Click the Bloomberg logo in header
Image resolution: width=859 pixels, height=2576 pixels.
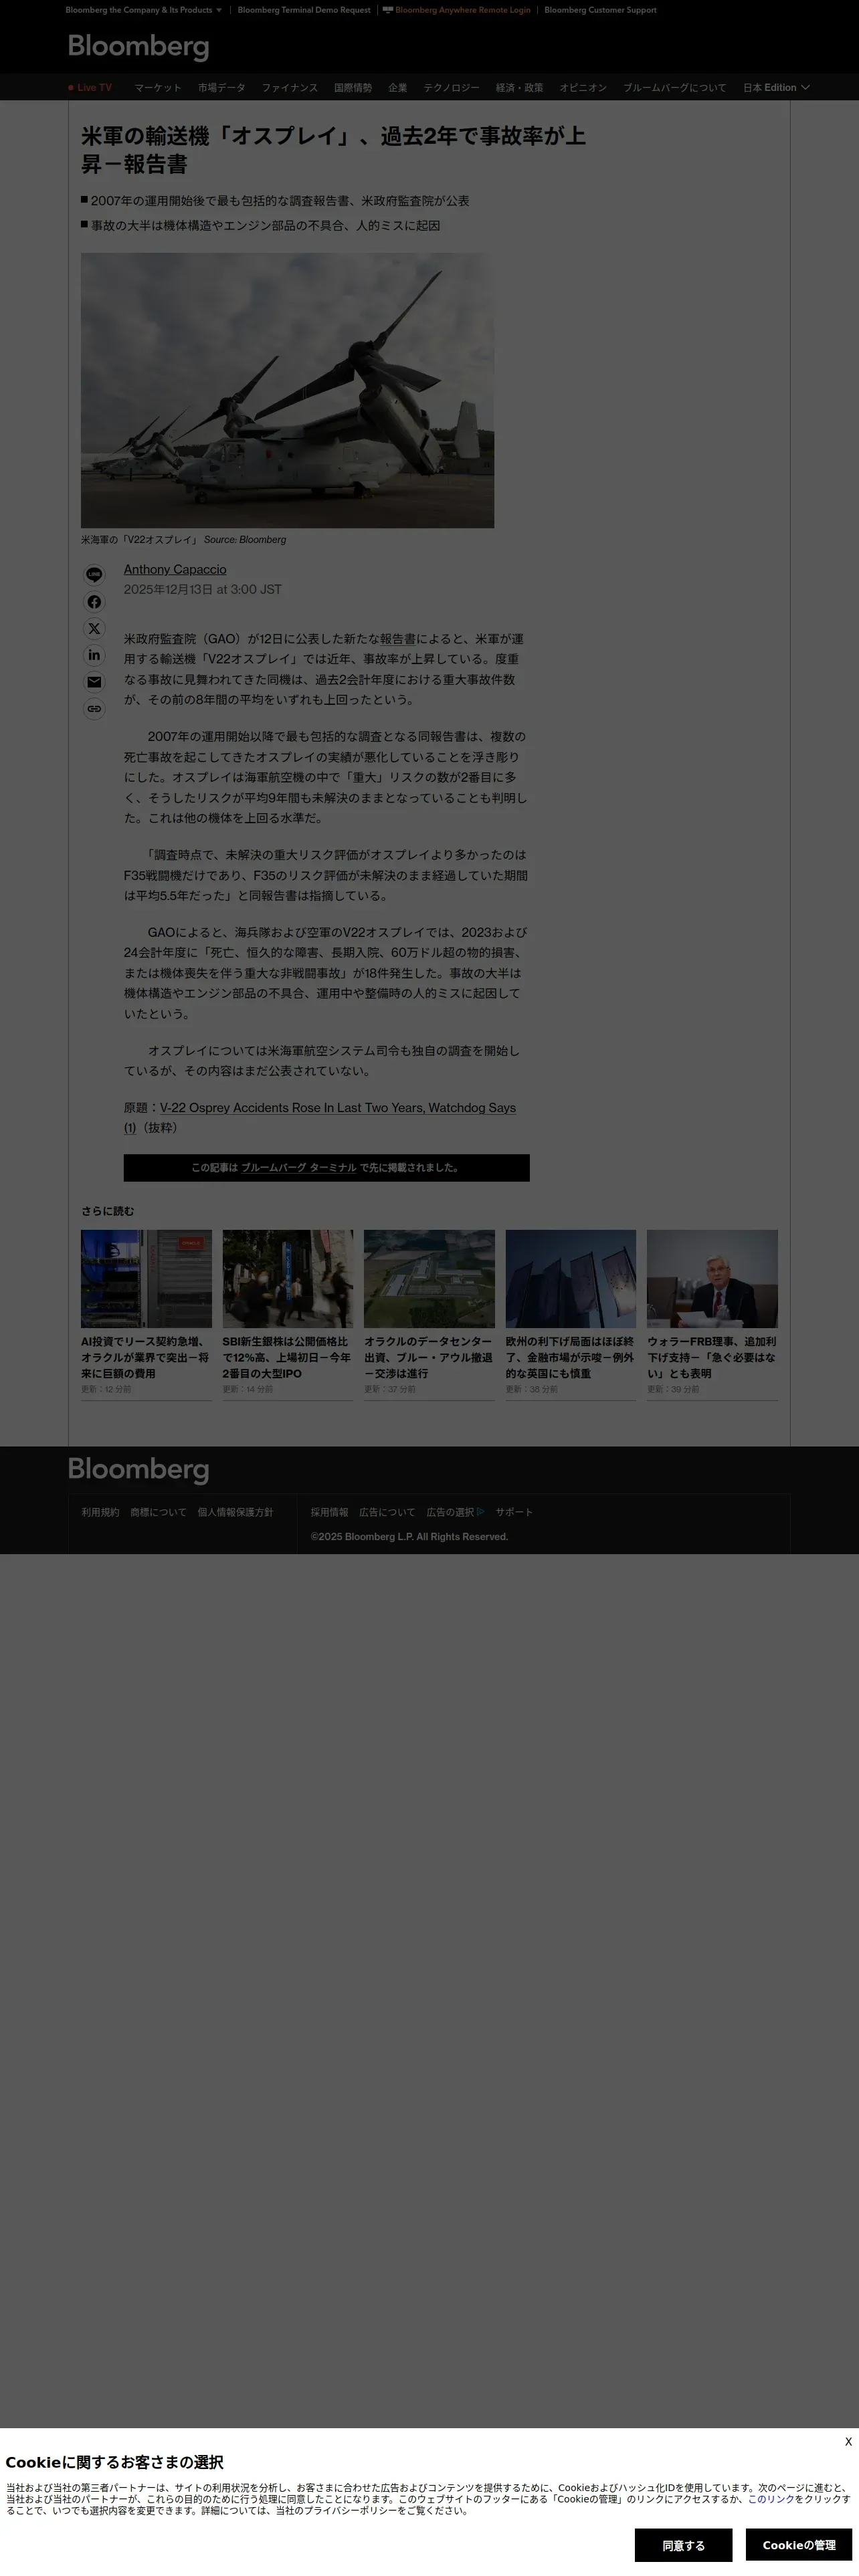pos(138,47)
